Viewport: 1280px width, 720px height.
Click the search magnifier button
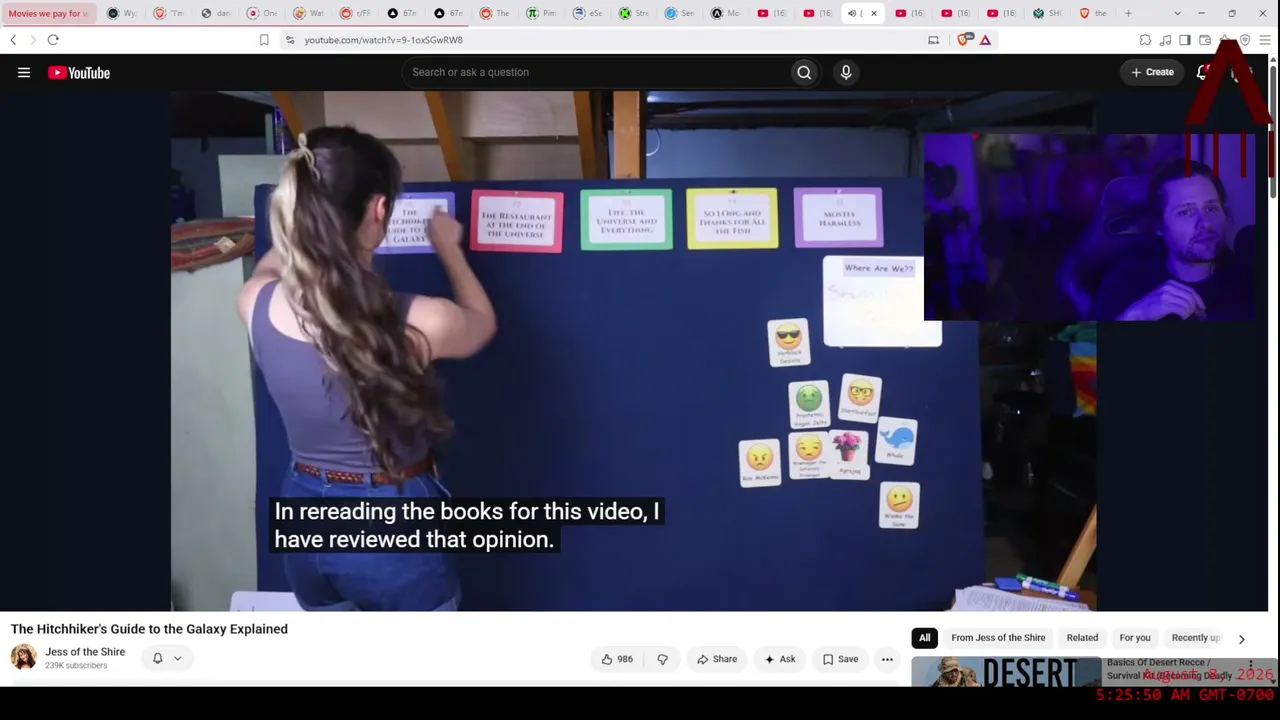tap(804, 72)
